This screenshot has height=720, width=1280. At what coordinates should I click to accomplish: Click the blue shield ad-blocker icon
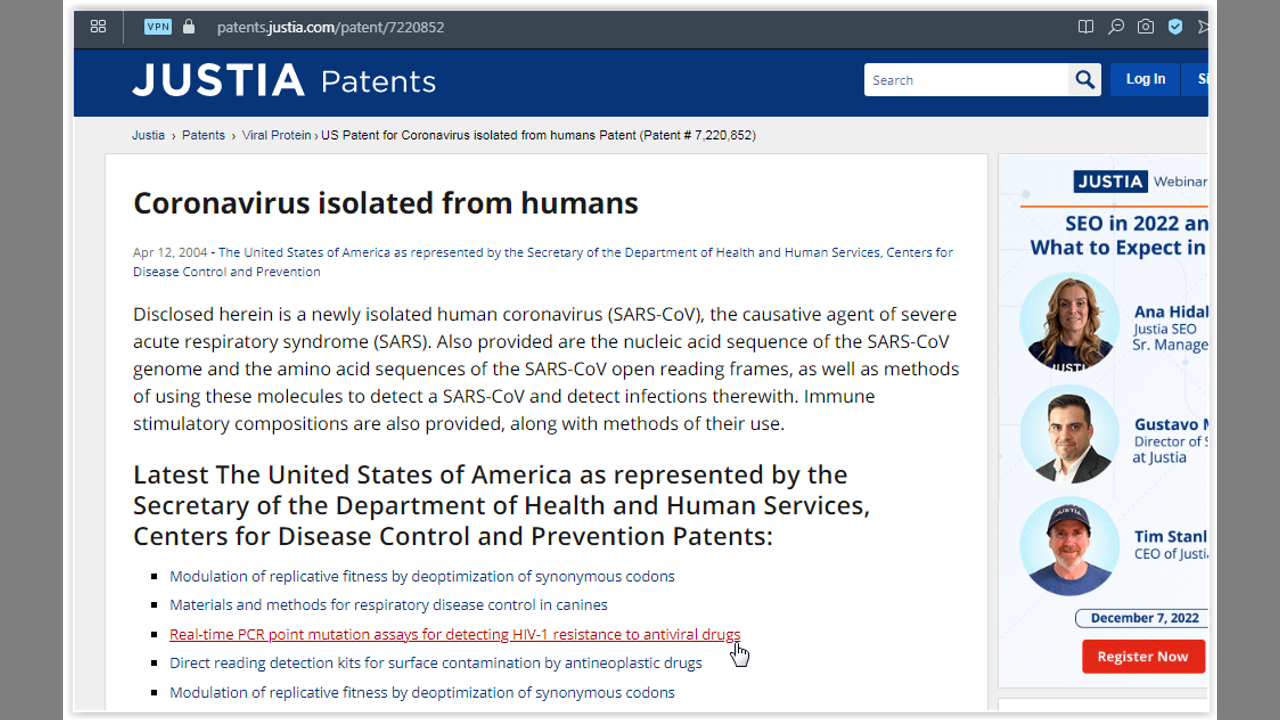point(1176,27)
